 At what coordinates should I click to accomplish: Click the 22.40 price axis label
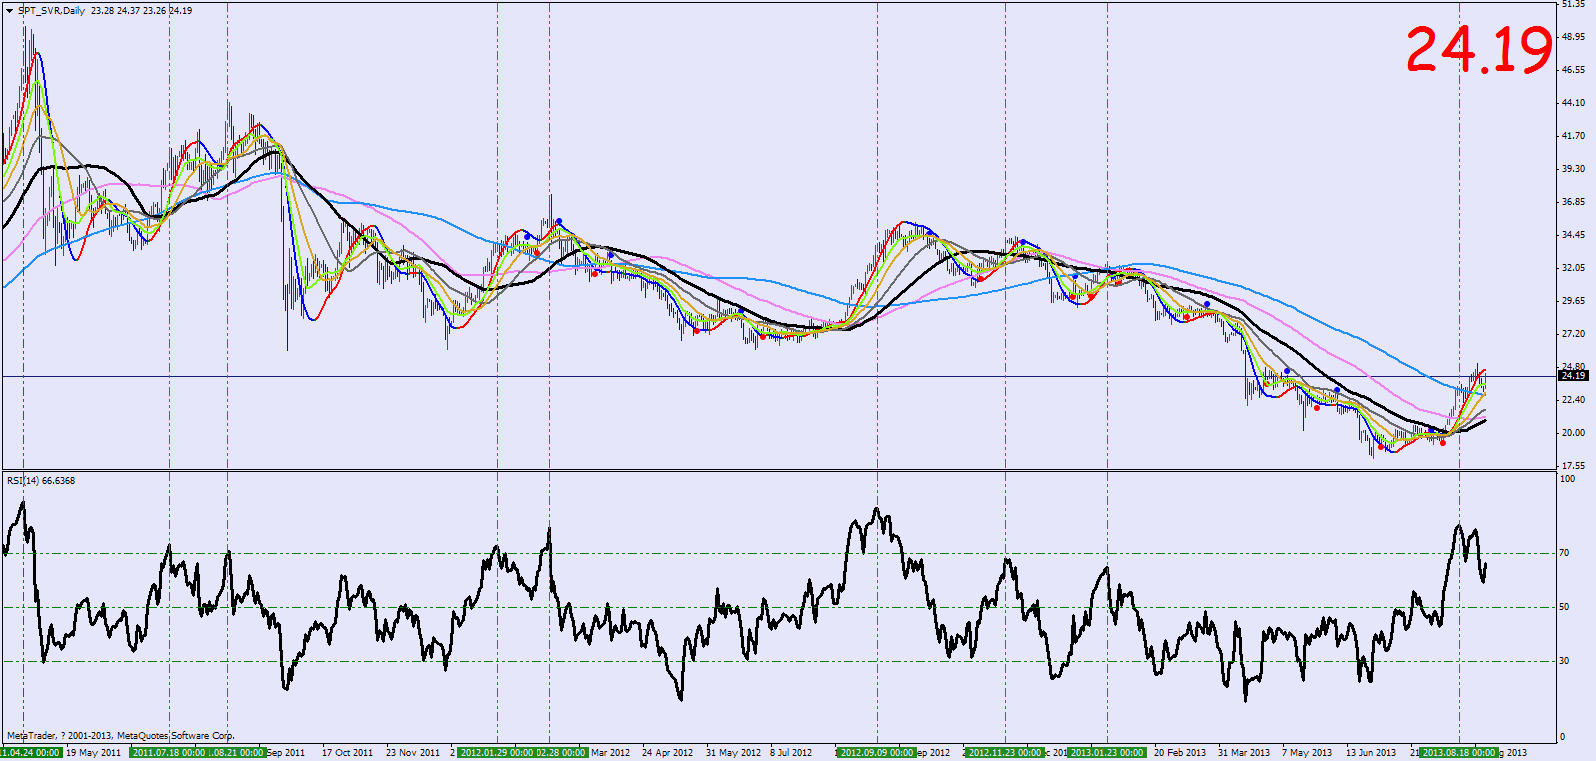(1573, 400)
